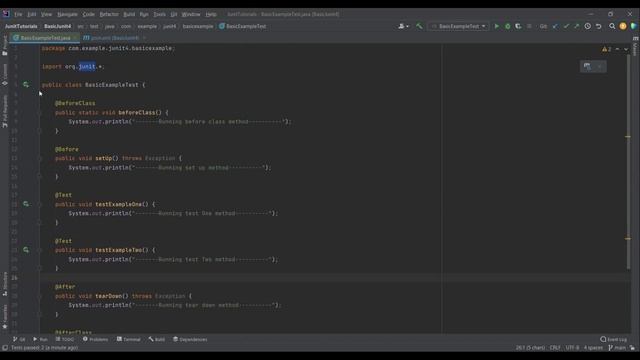Open Search Everywhere magnifier icon
Image resolution: width=640 pixels, height=360 pixels.
(x=612, y=26)
